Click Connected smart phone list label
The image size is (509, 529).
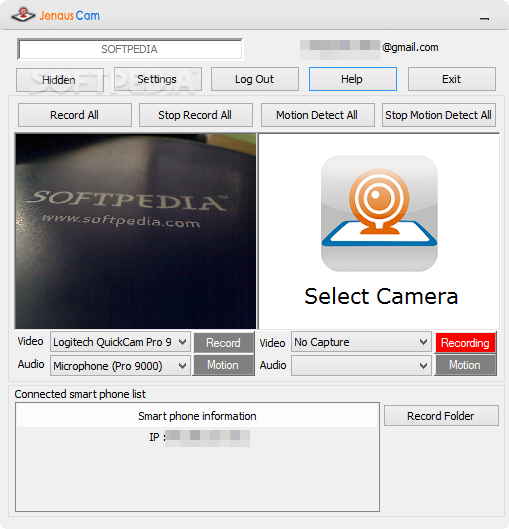click(80, 394)
